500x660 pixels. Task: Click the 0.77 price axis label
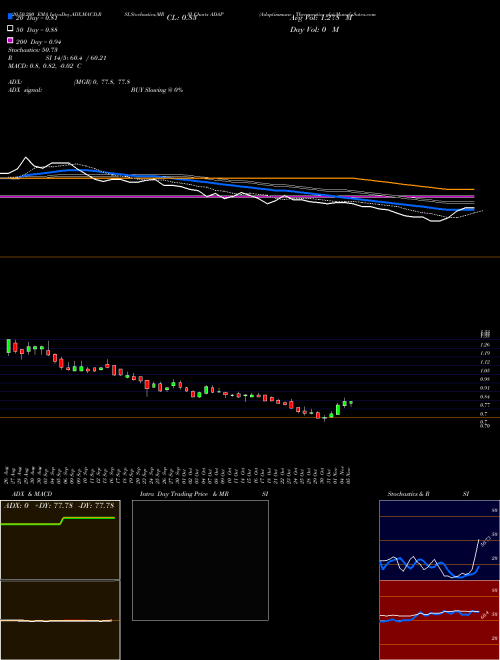pyautogui.click(x=484, y=405)
